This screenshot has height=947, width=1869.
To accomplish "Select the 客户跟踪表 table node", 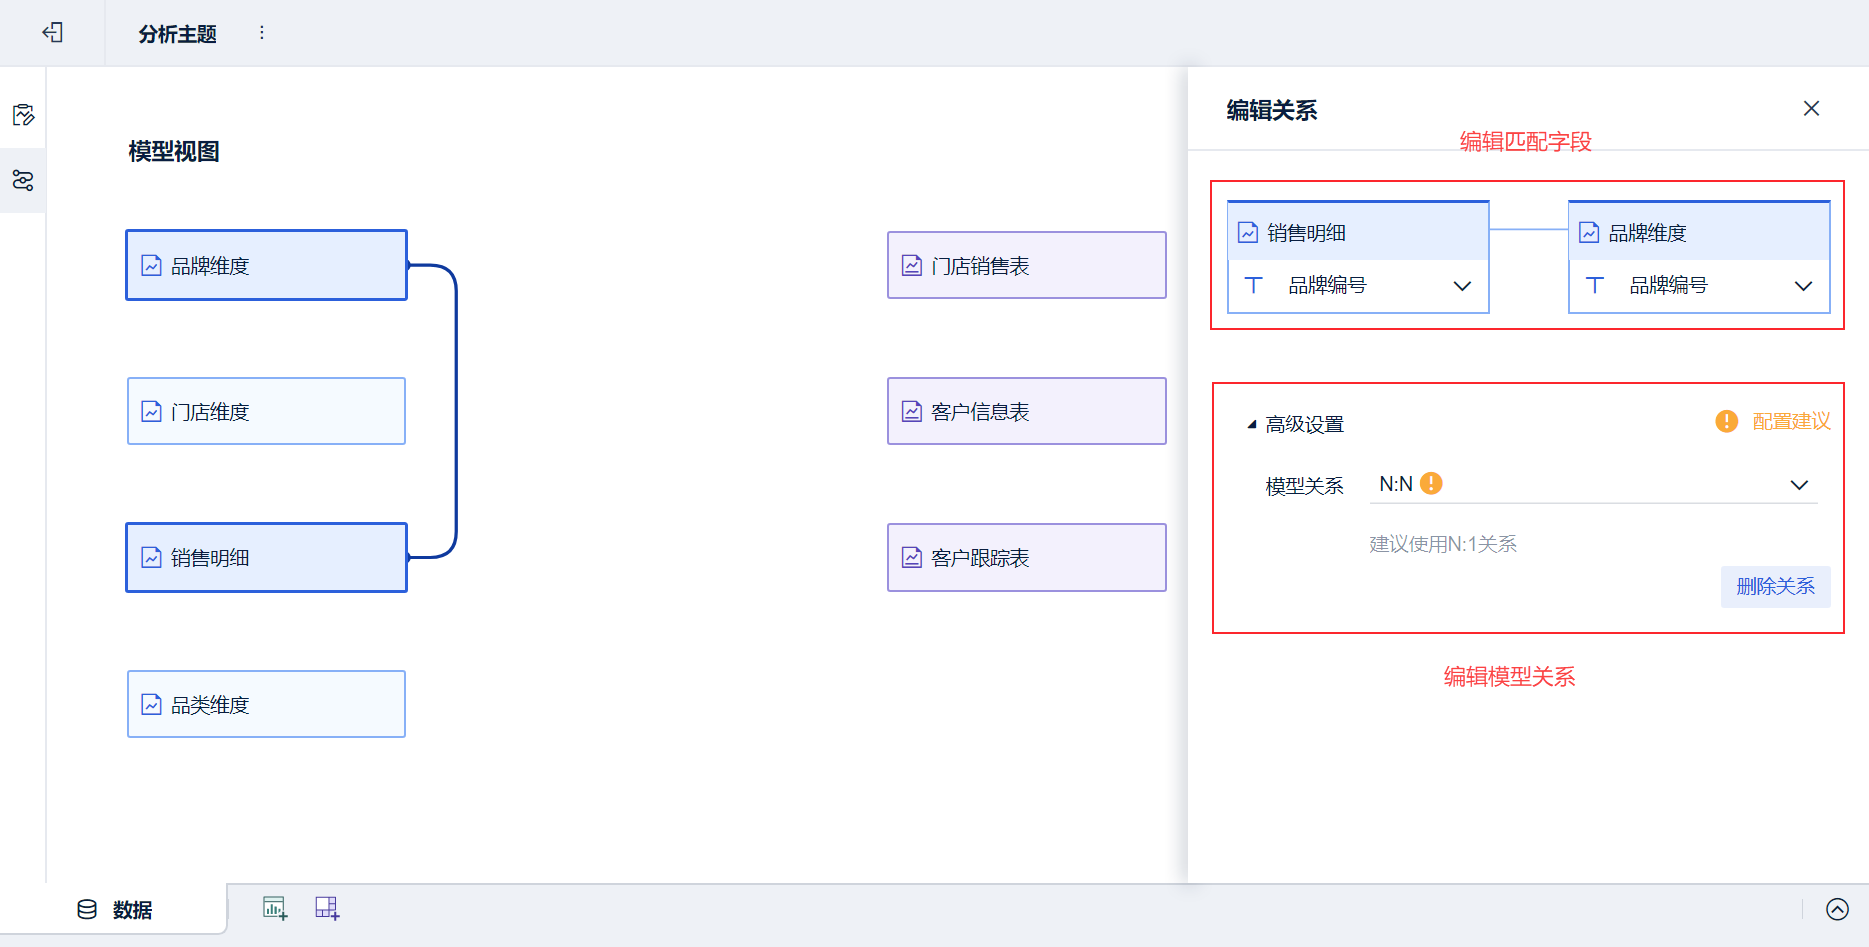I will click(1026, 557).
